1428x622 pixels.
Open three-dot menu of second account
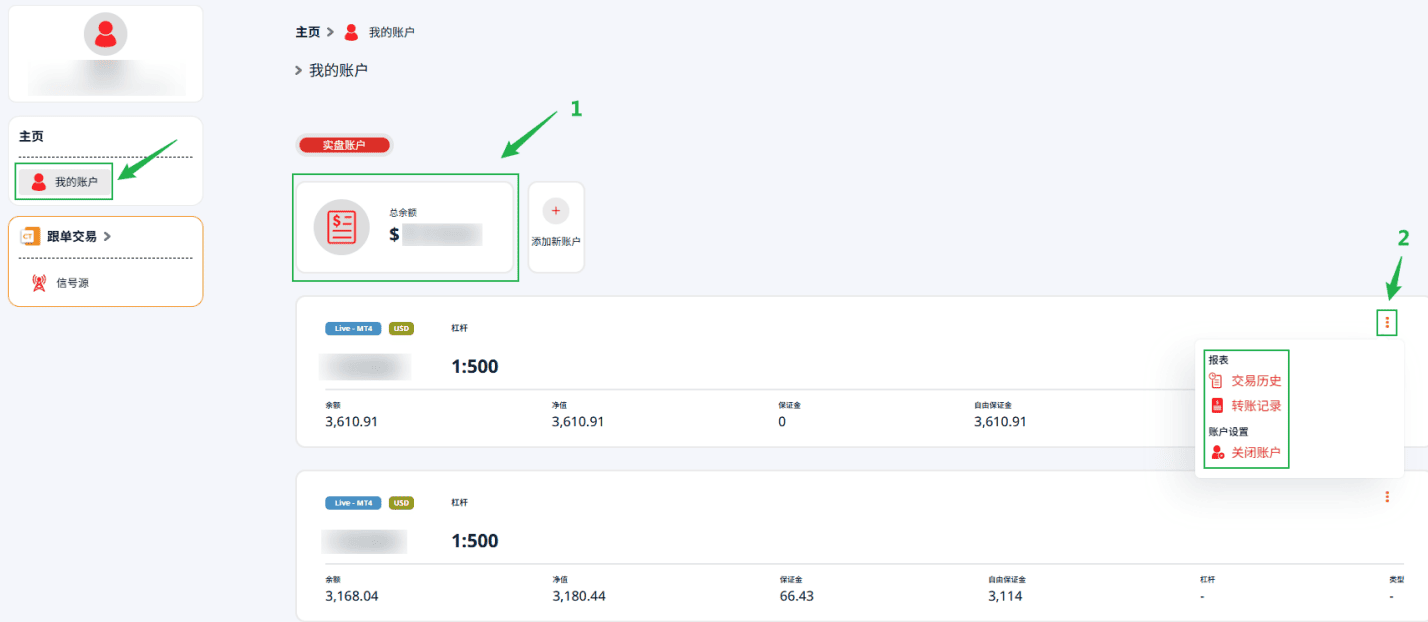[x=1387, y=496]
